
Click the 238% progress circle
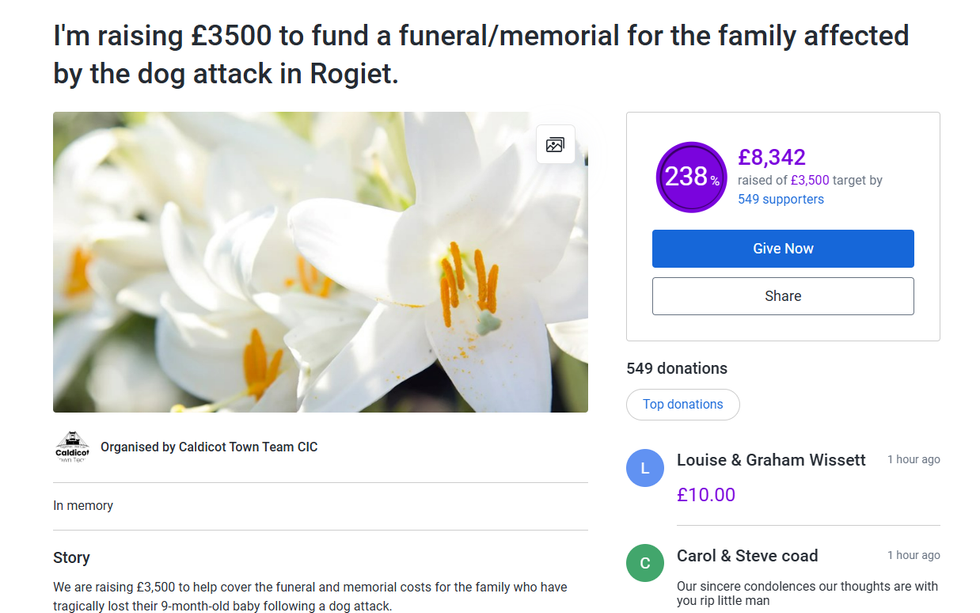coord(691,177)
